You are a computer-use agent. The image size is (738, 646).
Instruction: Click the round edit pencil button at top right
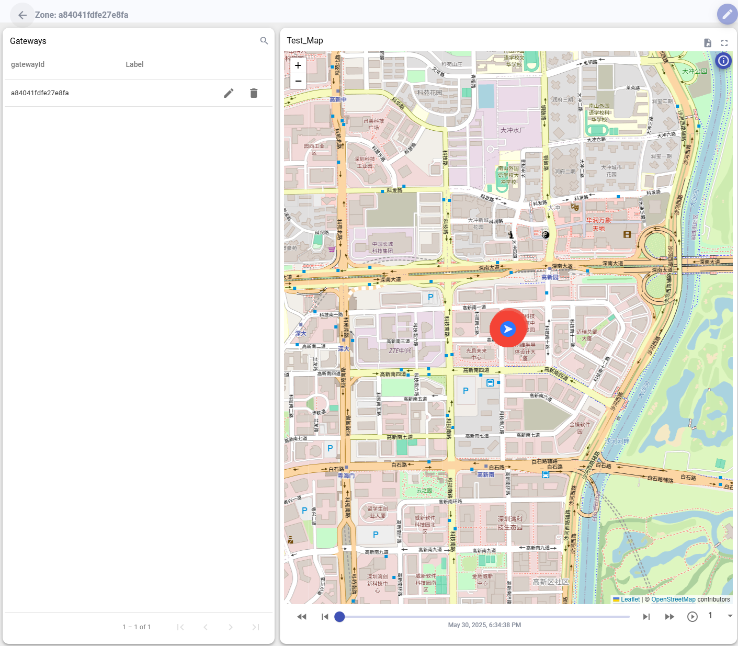pyautogui.click(x=727, y=15)
